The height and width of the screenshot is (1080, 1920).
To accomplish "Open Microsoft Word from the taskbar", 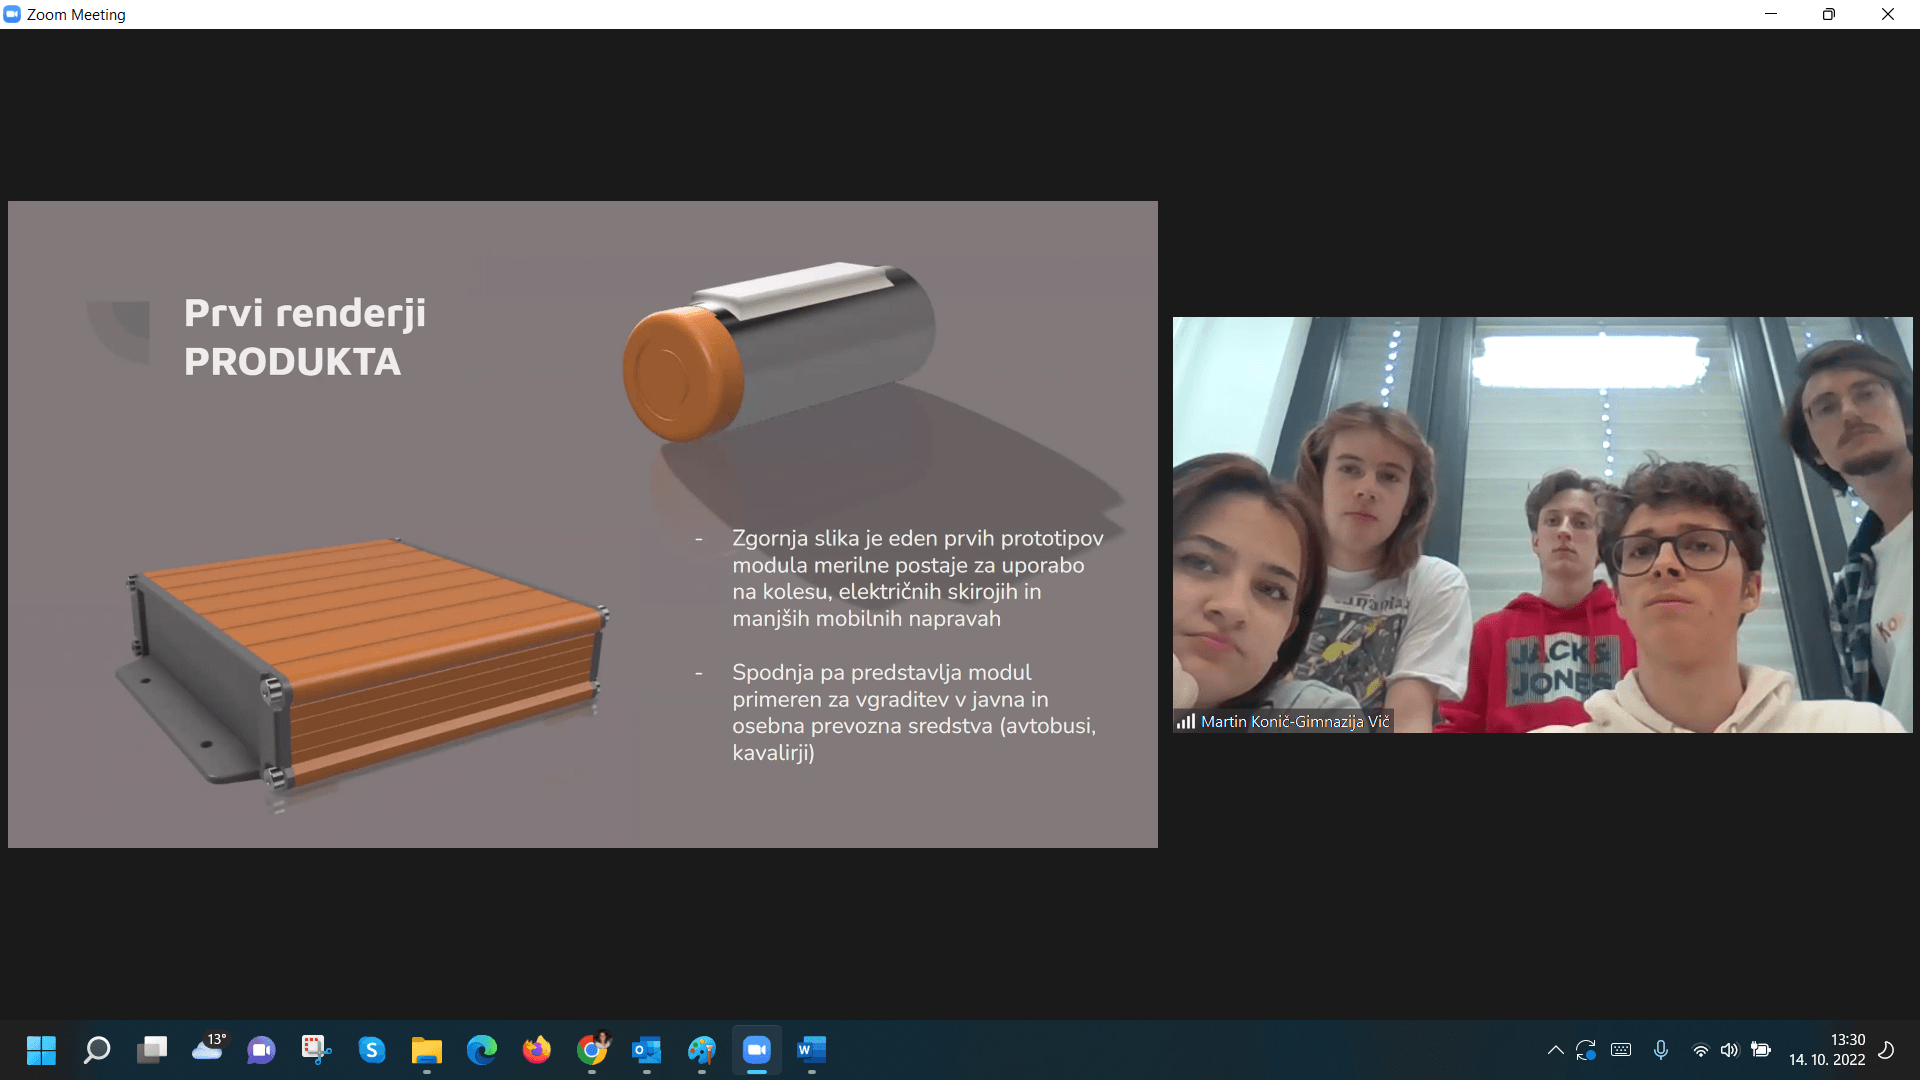I will click(811, 1050).
